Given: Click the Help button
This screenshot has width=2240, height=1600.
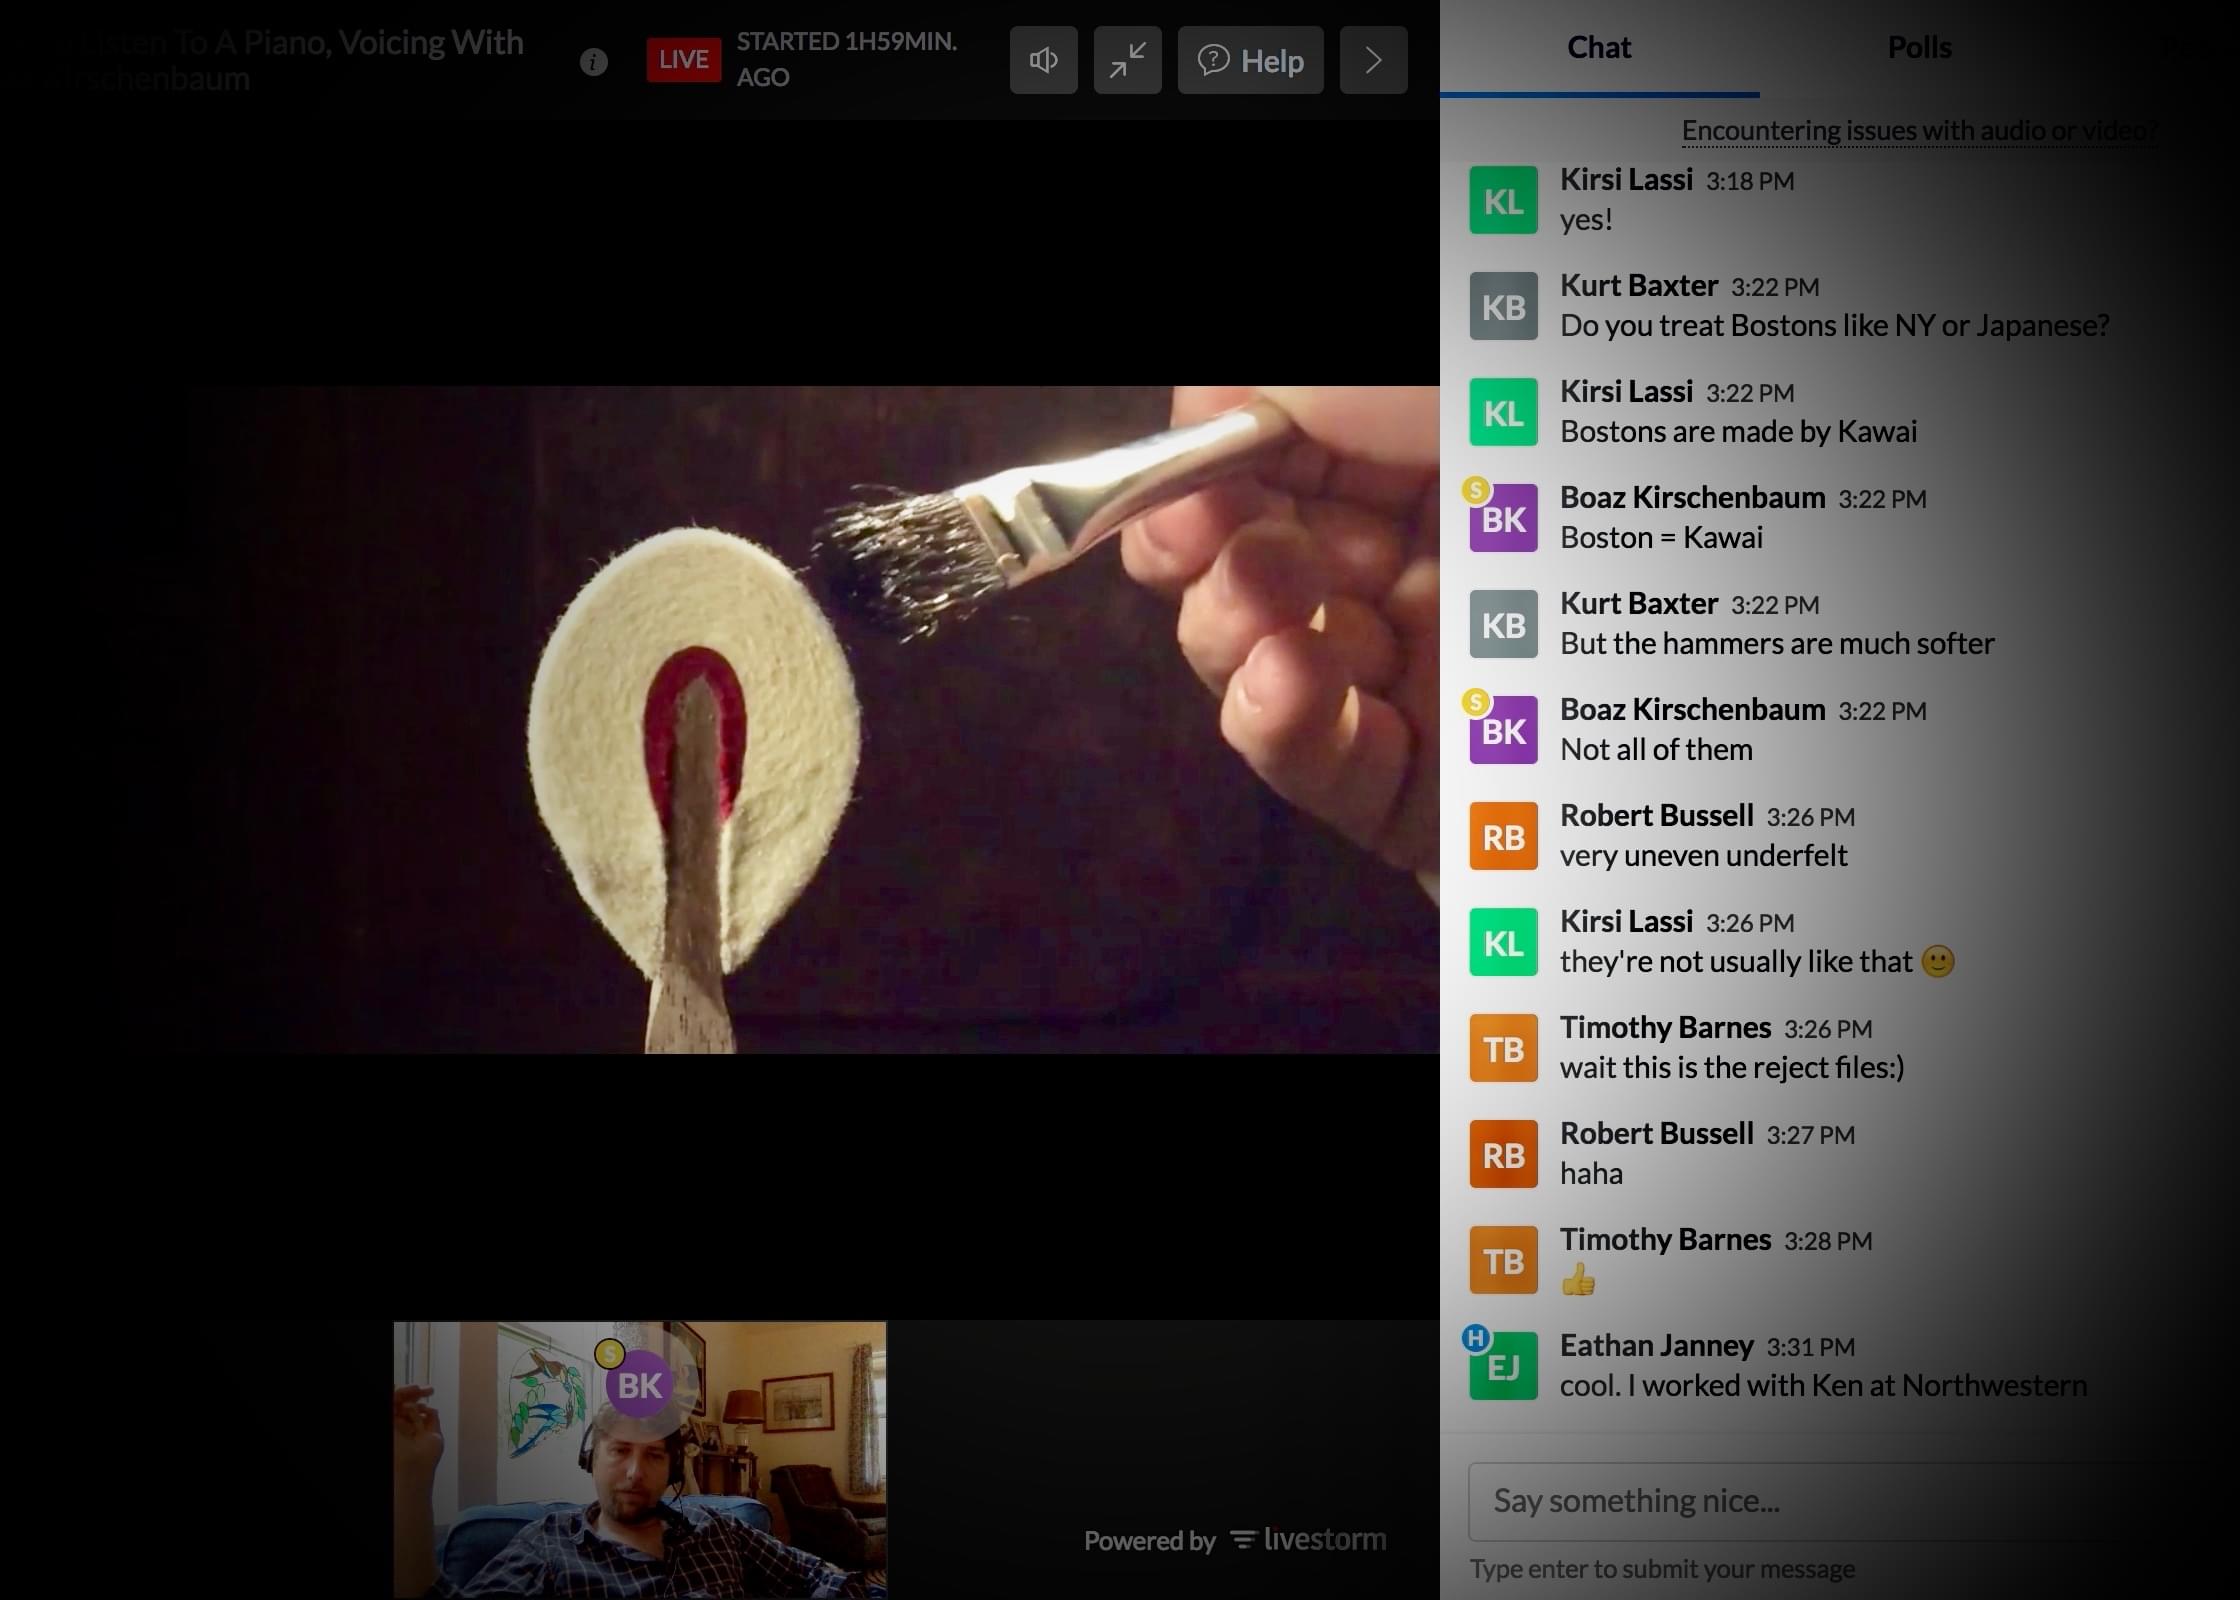Looking at the screenshot, I should (x=1250, y=61).
